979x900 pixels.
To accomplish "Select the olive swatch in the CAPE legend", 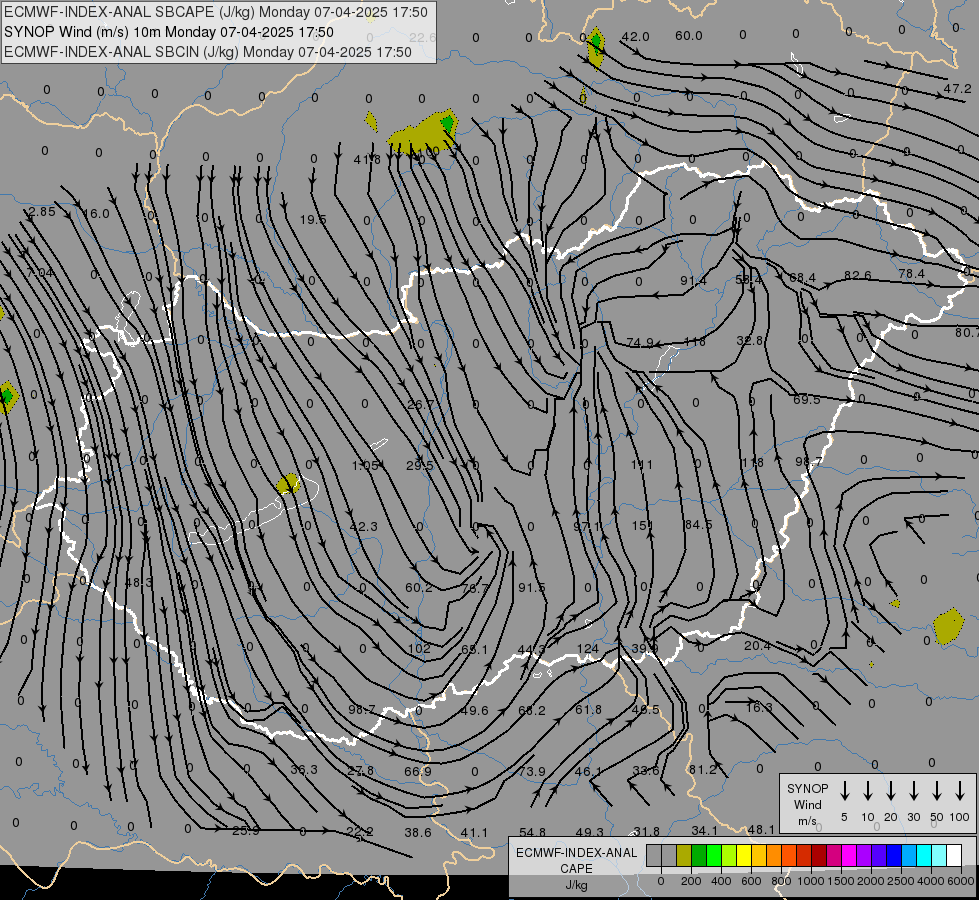I will click(x=684, y=856).
